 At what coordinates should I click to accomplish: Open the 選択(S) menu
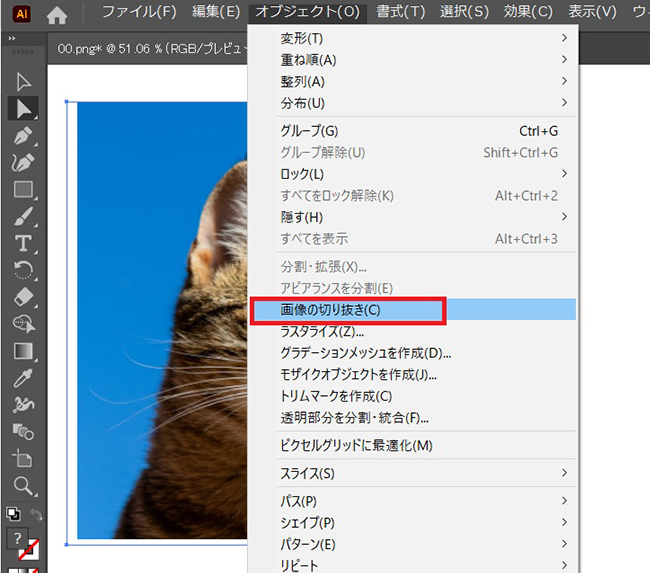[x=464, y=12]
